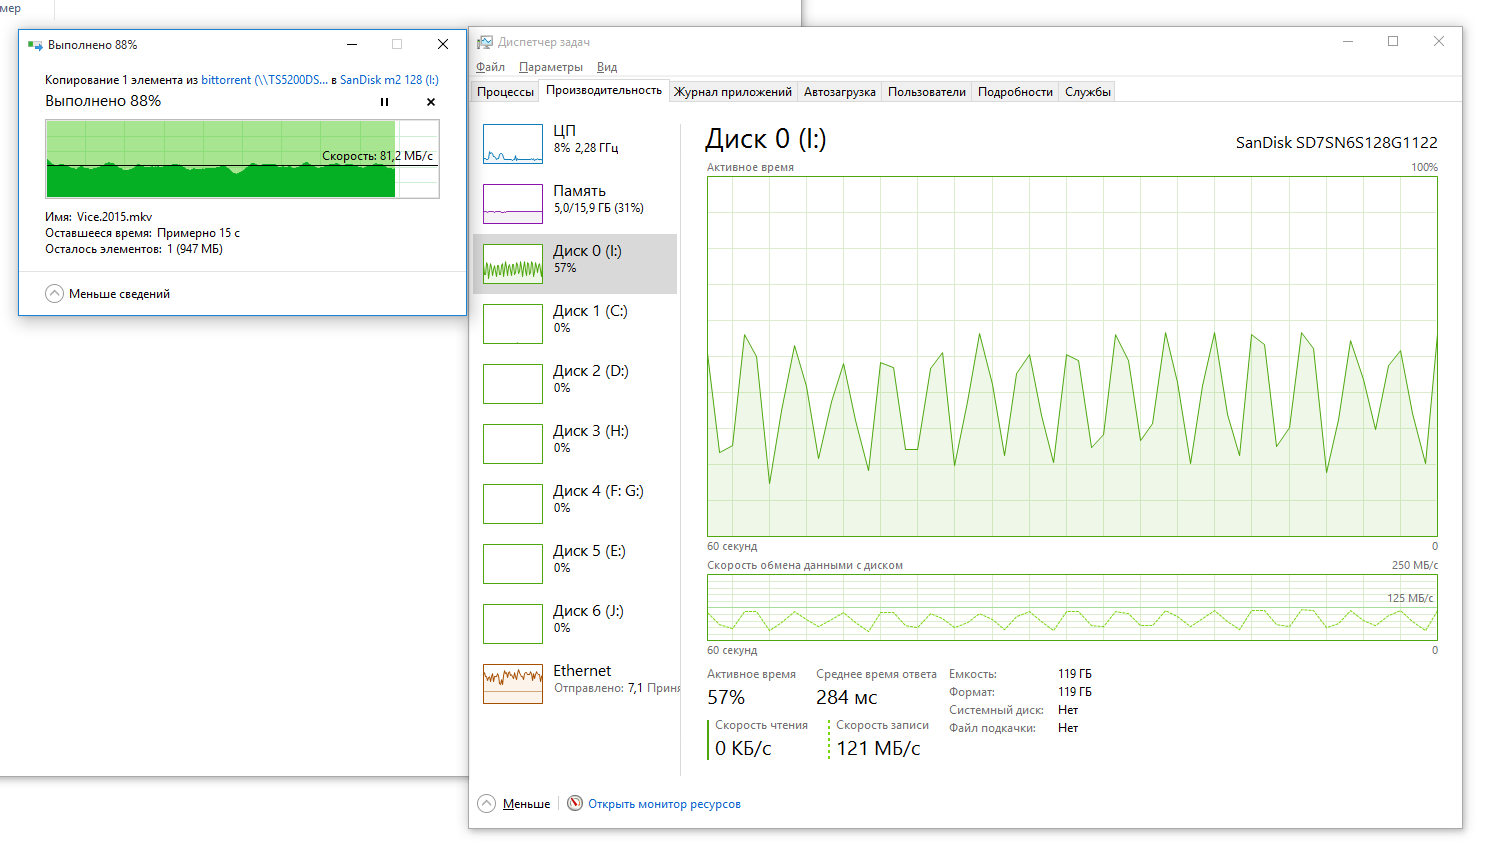Click the SanDisk SD7SN6S128G1122 model name
1491x853 pixels.
point(1337,143)
